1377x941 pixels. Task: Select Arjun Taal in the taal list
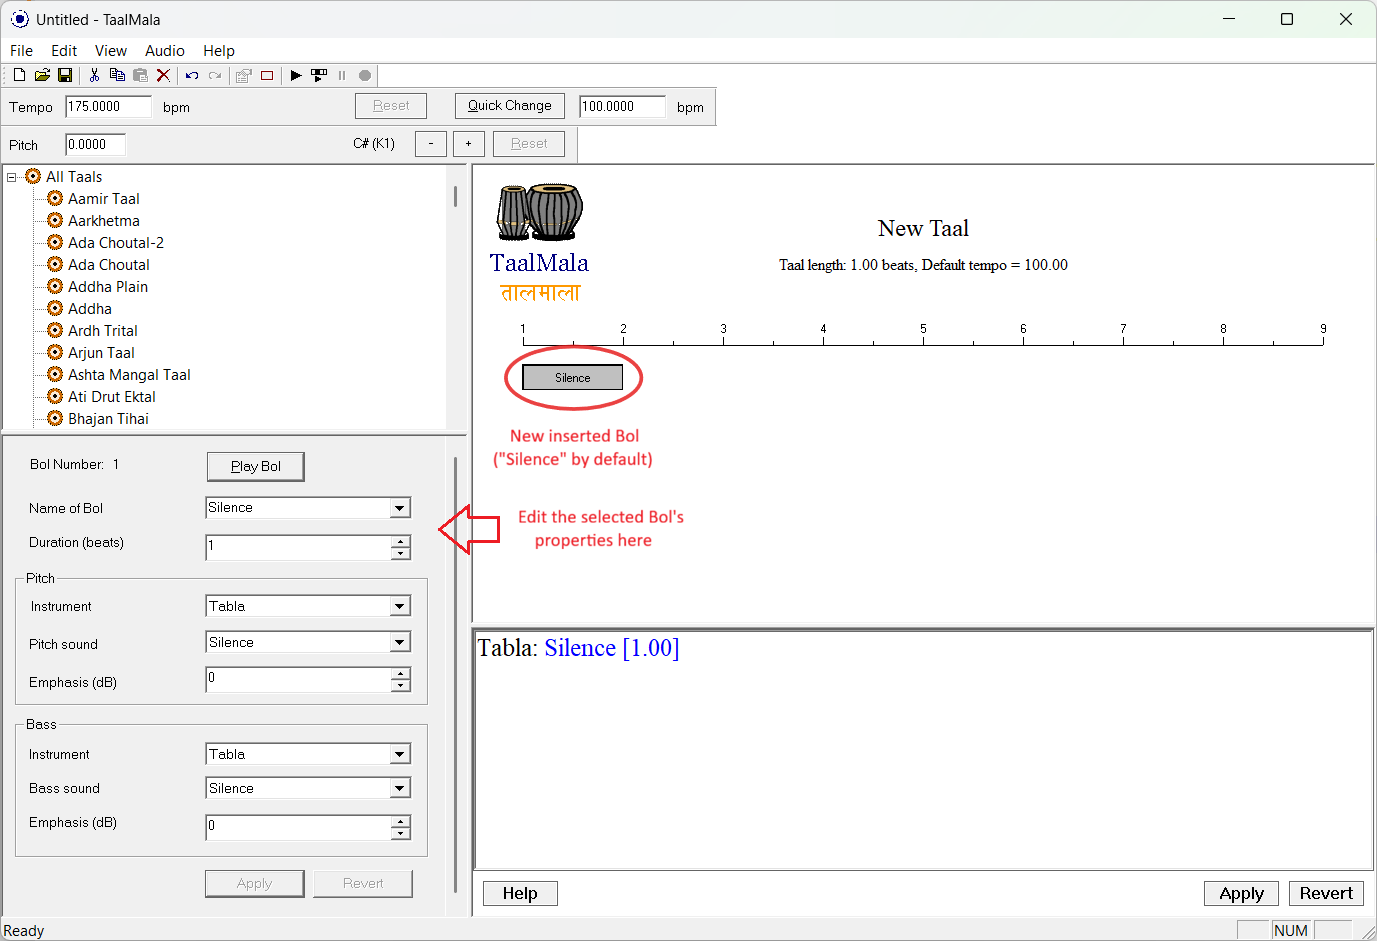click(101, 353)
